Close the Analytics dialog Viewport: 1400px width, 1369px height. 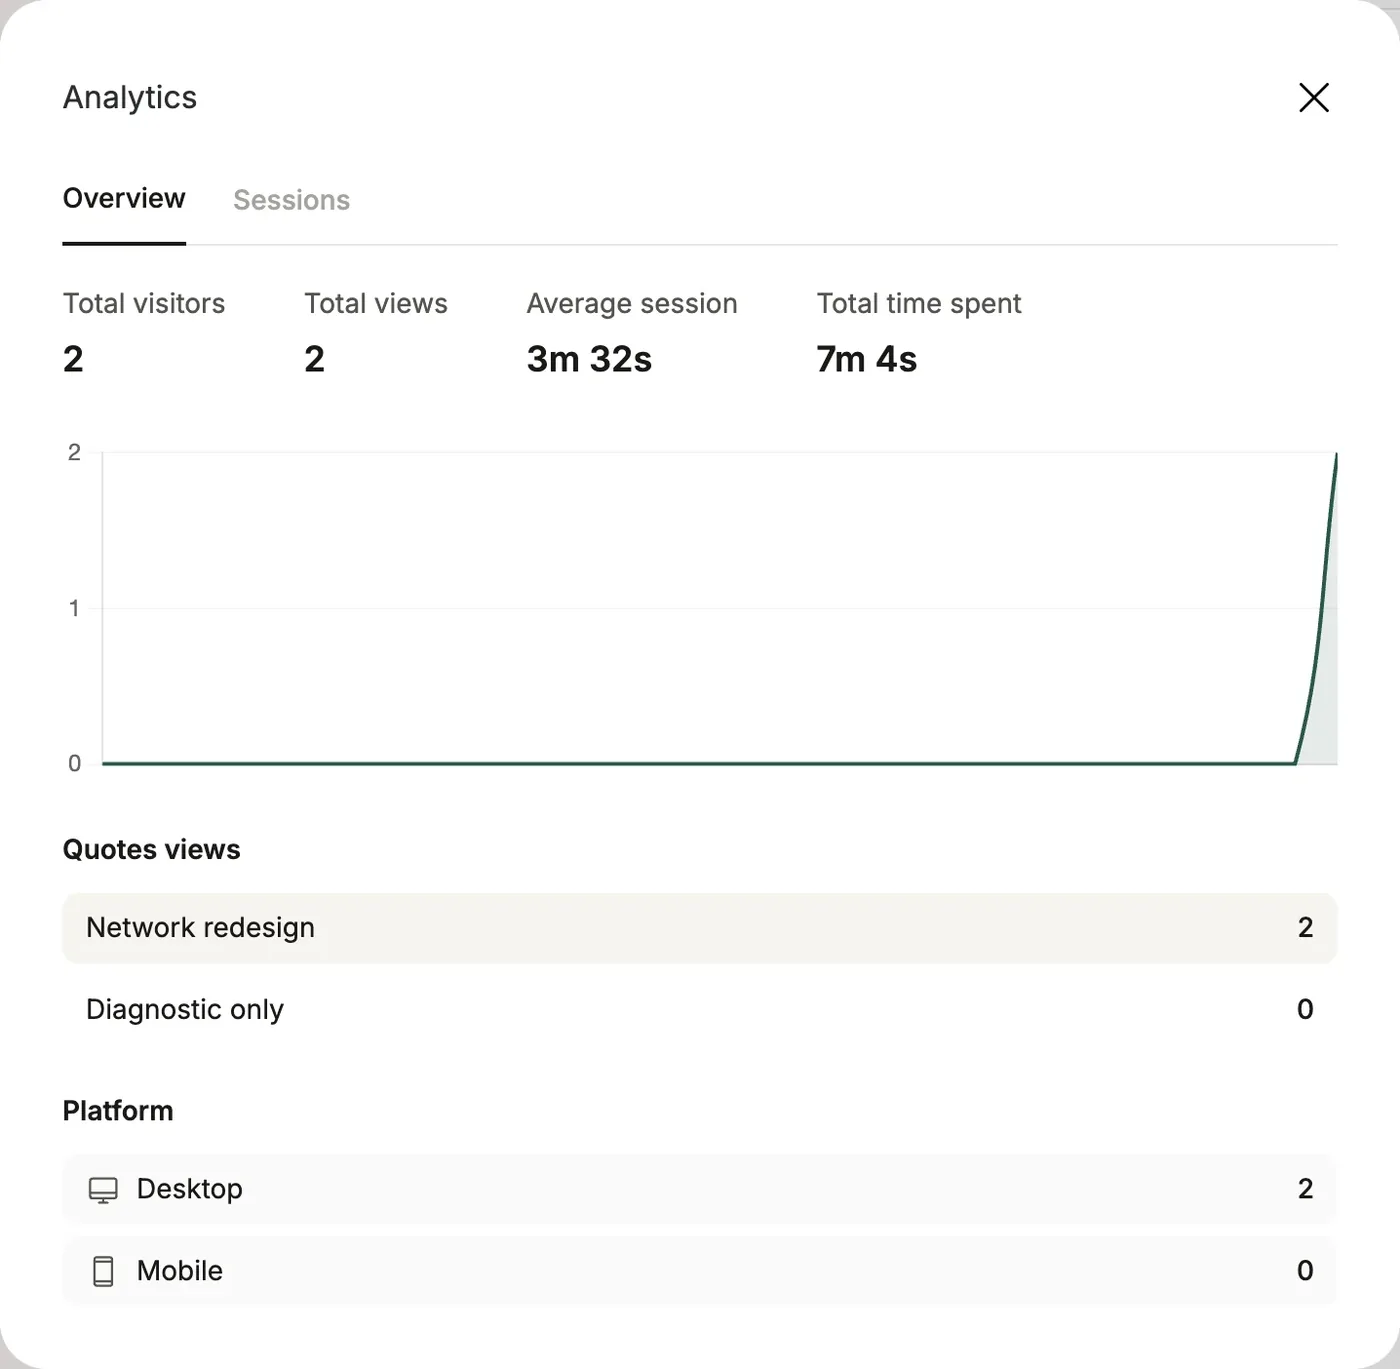pos(1313,97)
